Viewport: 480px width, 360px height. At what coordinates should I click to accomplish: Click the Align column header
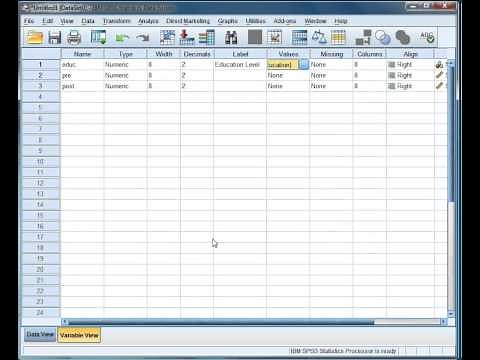pos(411,54)
